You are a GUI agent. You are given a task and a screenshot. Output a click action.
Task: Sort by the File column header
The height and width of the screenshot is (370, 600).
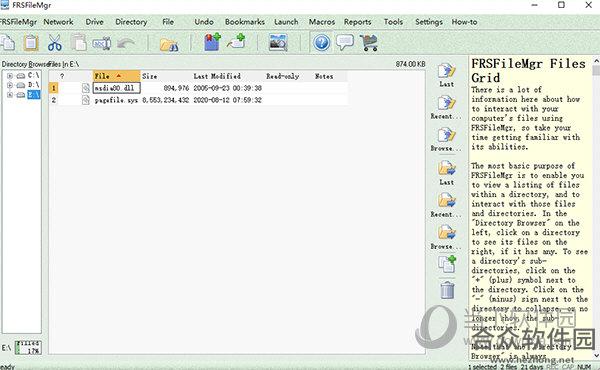(117, 76)
